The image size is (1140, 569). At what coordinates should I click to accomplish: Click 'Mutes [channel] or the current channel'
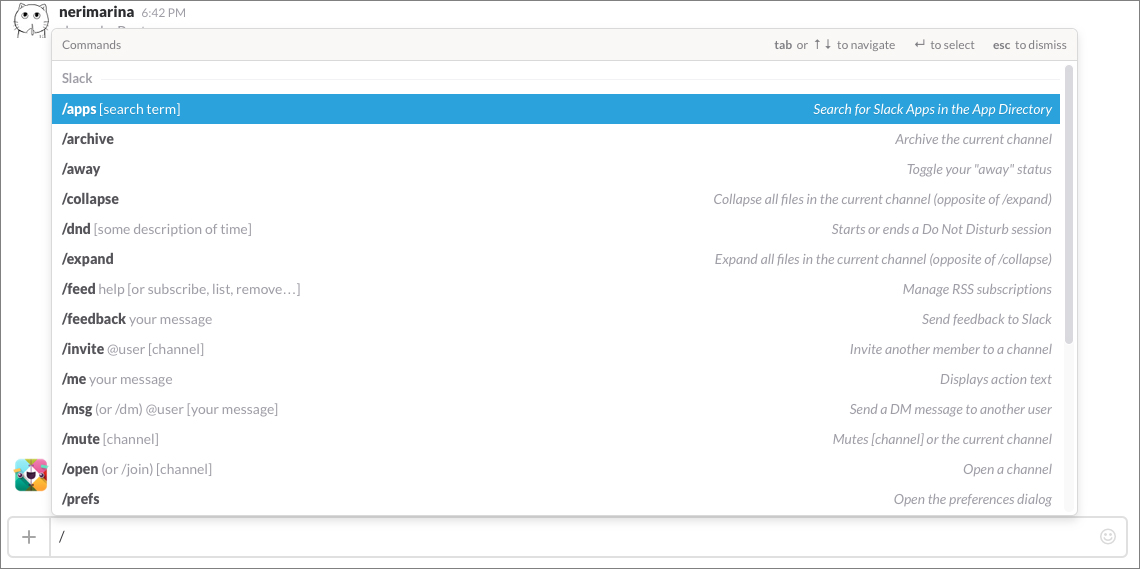pos(942,440)
